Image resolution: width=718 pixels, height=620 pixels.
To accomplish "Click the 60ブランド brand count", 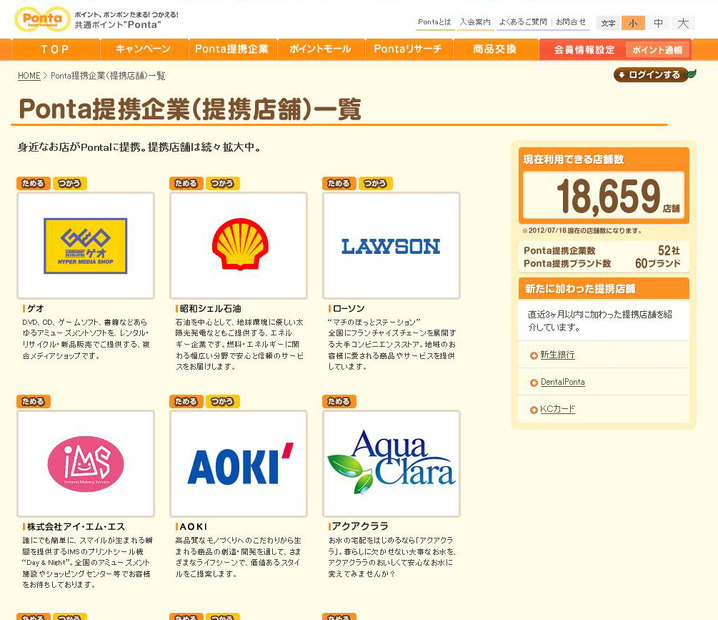I will click(658, 263).
